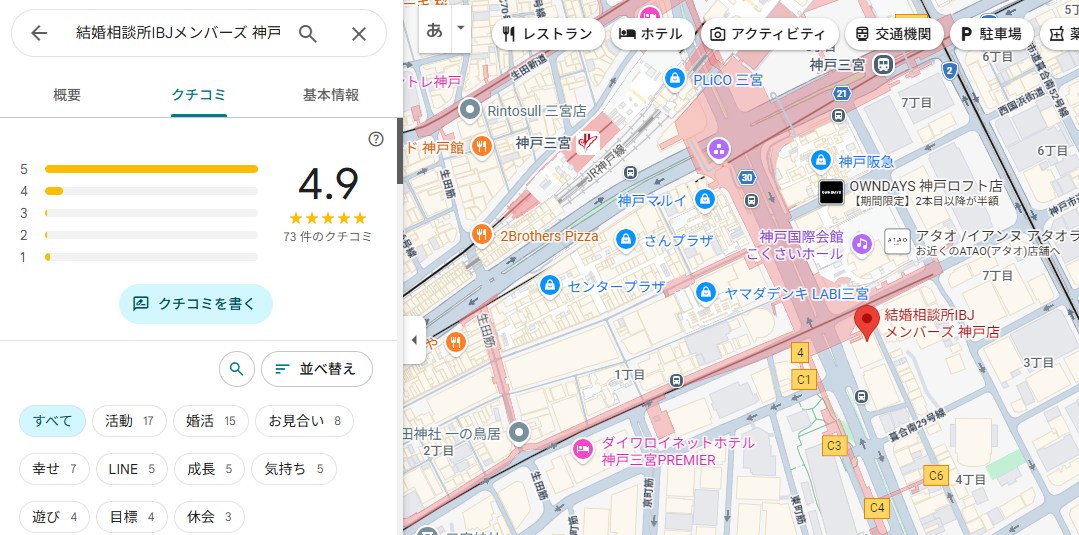Click the red pin for 結婚相談所IBJメンバーズ
This screenshot has height=535, width=1079.
tap(866, 322)
